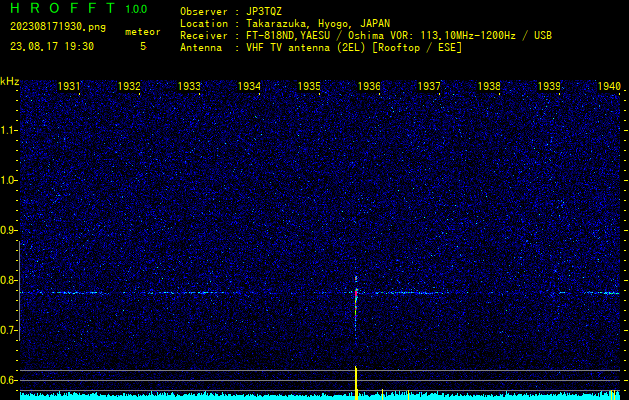Select the 0.9 frequency axis label
Image resolution: width=629 pixels, height=400 pixels.
click(x=9, y=230)
